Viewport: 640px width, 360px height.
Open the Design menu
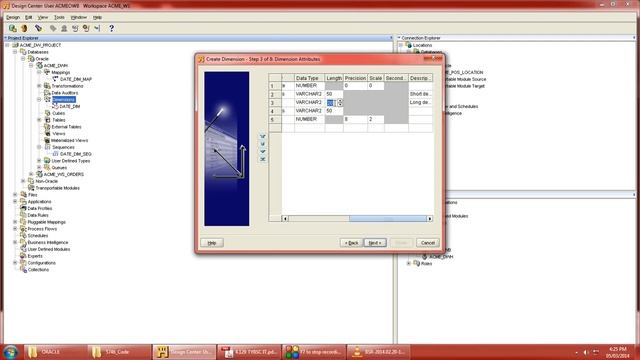click(13, 18)
